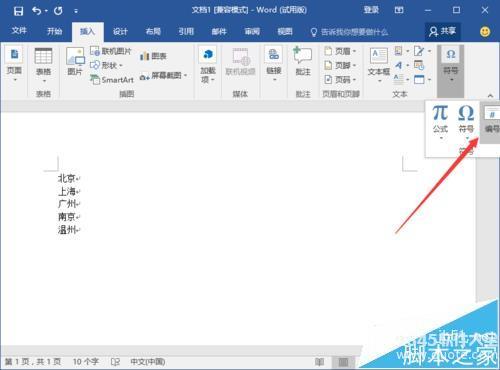
Task: Click the text 北京 in the document
Action: pyautogui.click(x=67, y=178)
